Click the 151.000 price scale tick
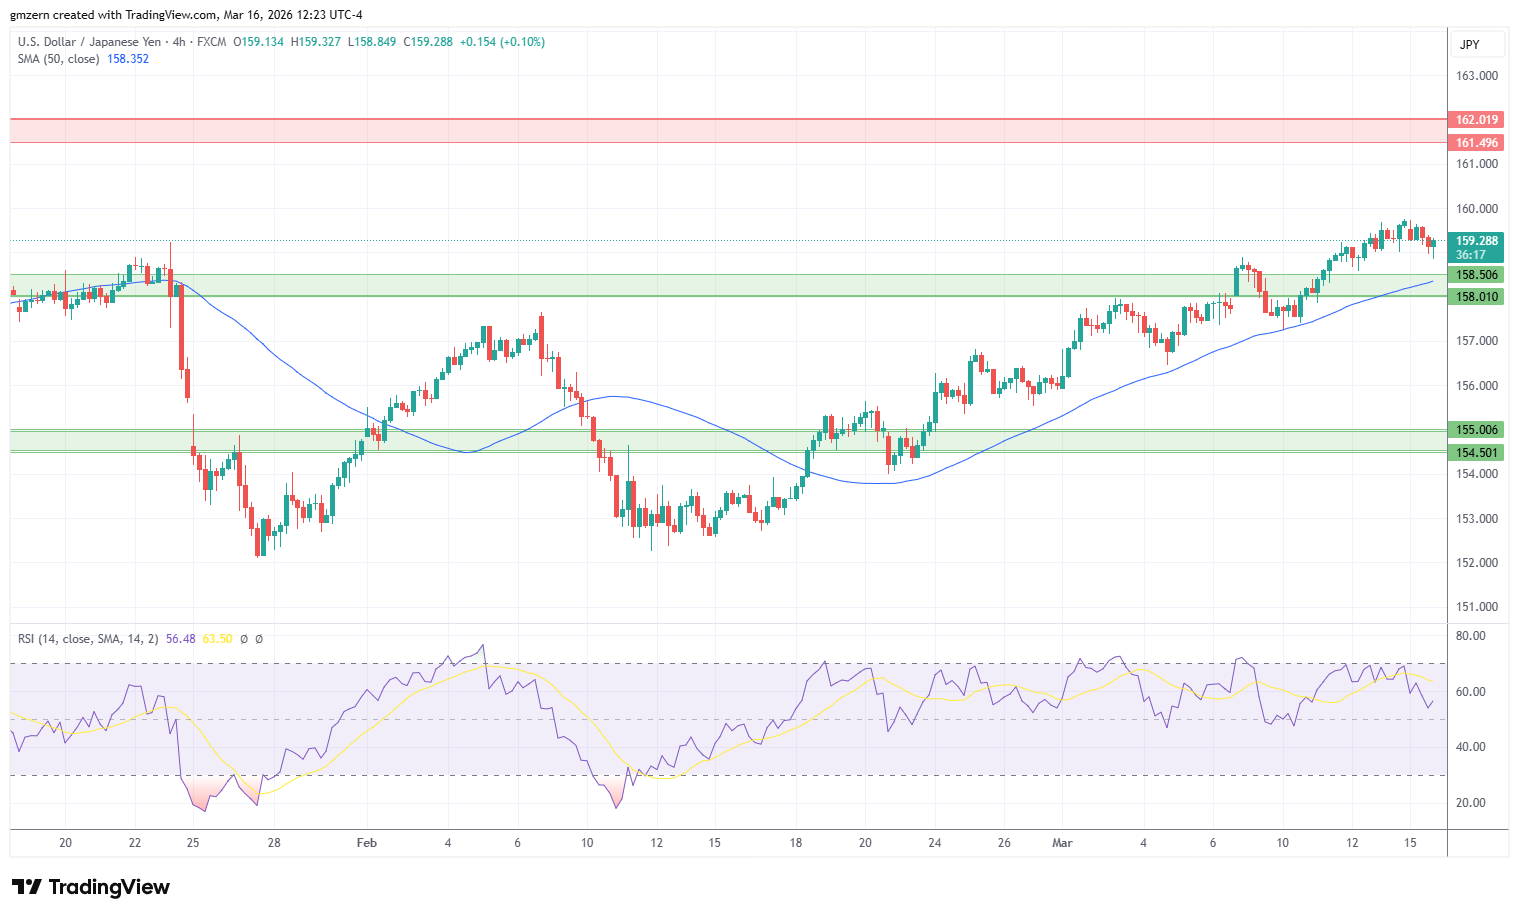 [x=1477, y=607]
